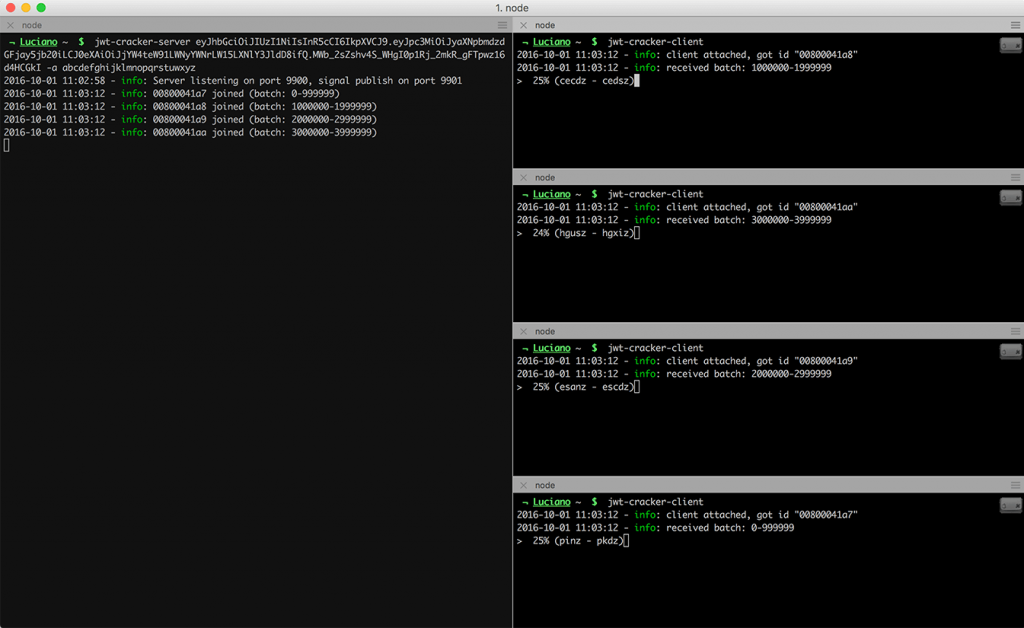This screenshot has height=628, width=1024.
Task: Click the "25% (esanz - escdz)" progress line
Action: tap(575, 387)
